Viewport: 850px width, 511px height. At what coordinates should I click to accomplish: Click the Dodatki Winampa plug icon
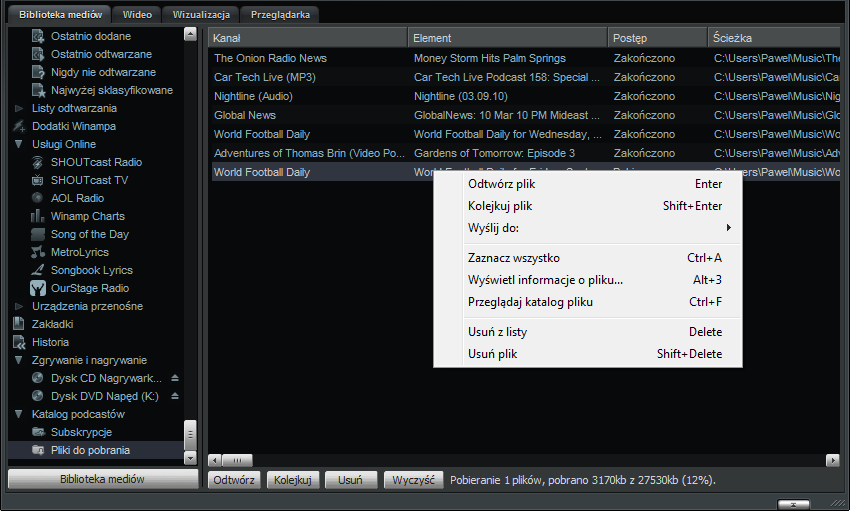19,126
